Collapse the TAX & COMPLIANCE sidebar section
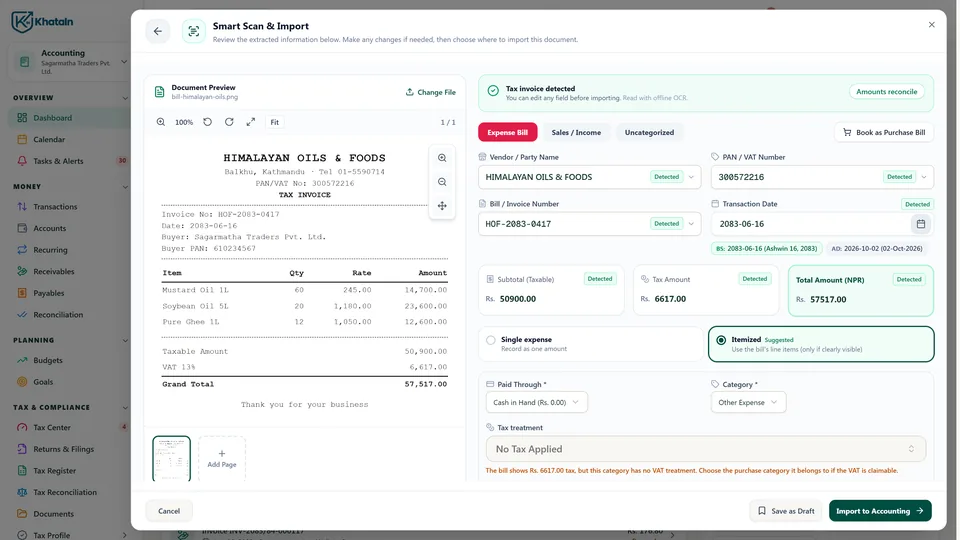960x540 pixels. (125, 408)
